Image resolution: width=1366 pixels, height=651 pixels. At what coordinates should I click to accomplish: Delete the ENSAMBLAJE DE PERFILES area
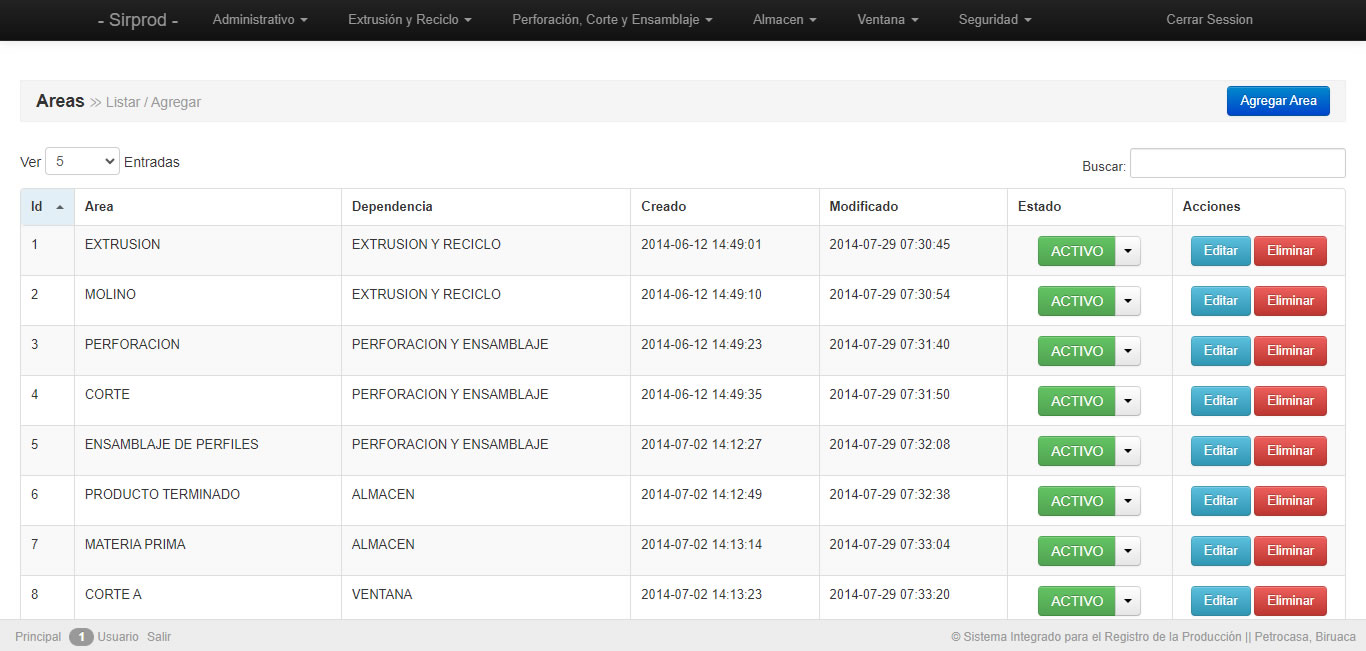click(1290, 451)
